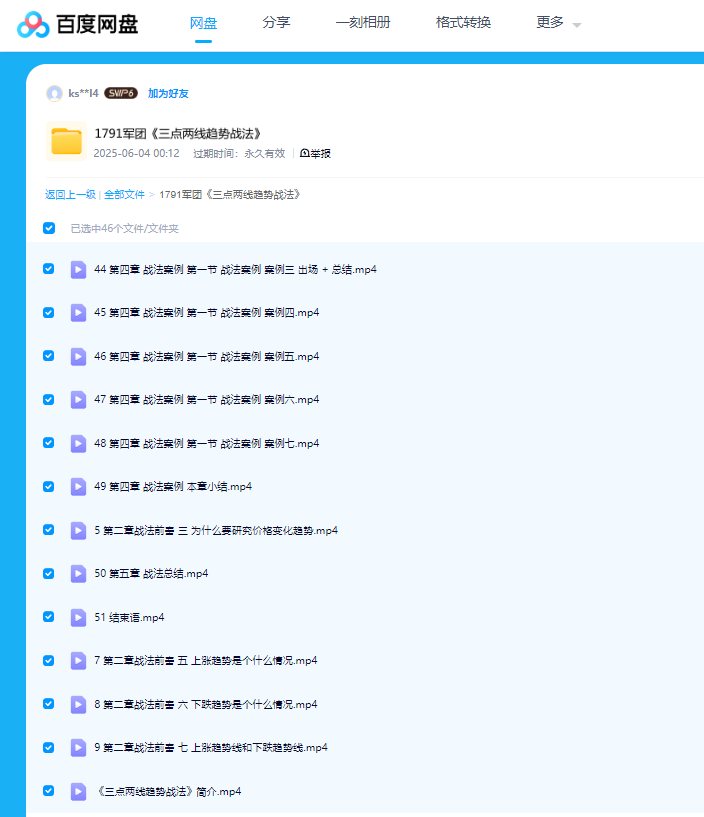Click the user avatar icon for ks**l4
The height and width of the screenshot is (817, 704).
pos(54,93)
